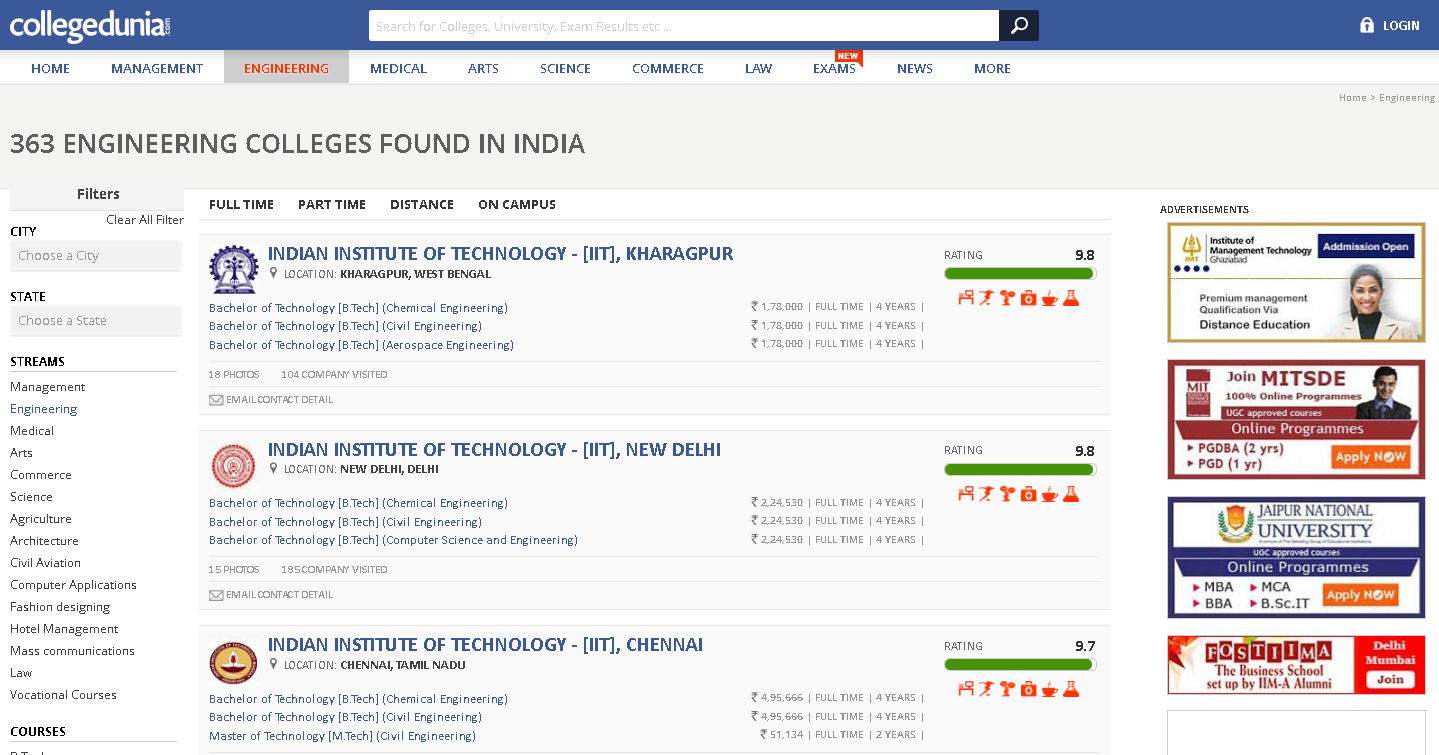The image size is (1439, 755).
Task: Filter by Computer Applications stream
Action: 73,585
